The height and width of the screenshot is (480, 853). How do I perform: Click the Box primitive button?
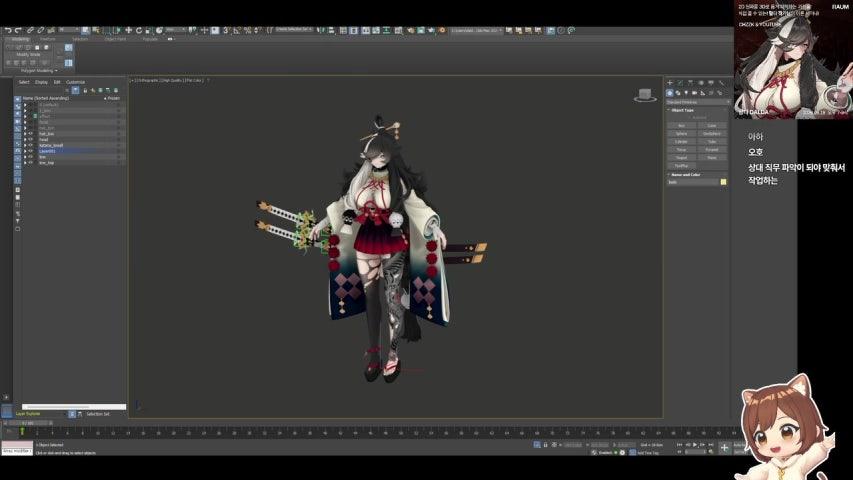[x=682, y=126]
